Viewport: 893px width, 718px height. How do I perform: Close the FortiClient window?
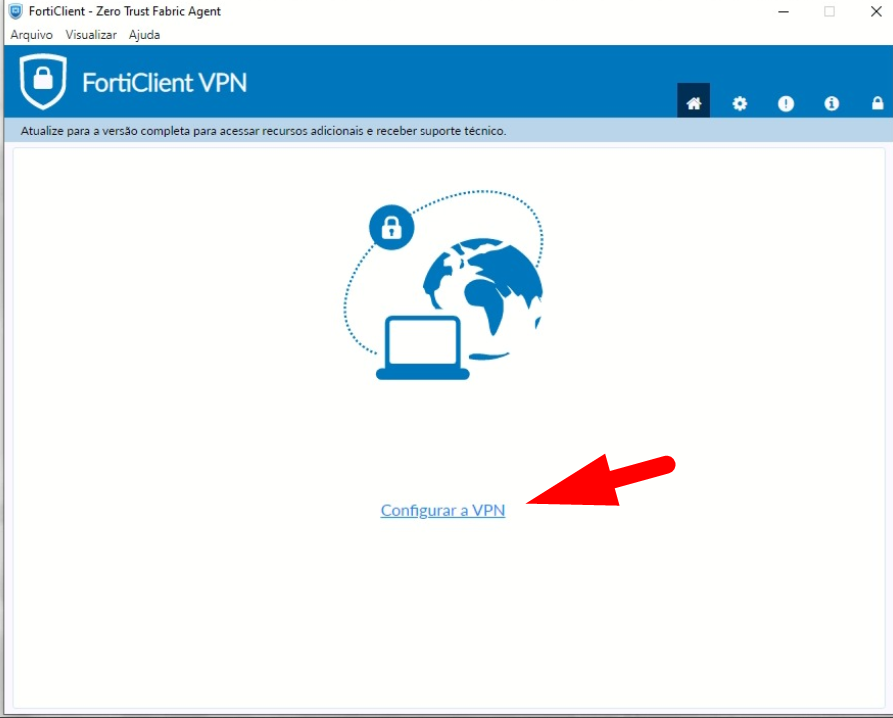(x=876, y=11)
